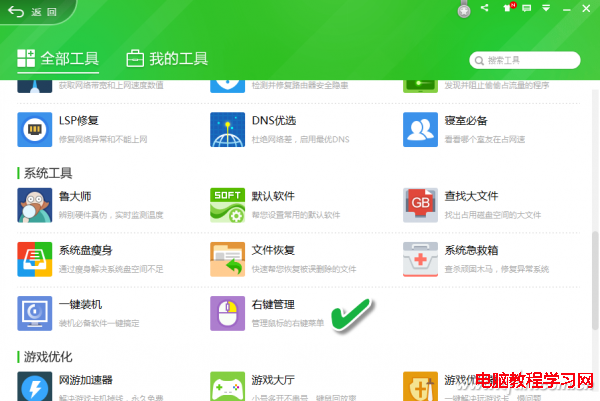
Task: Click the vertical scrollbar thumb
Action: [x=595, y=280]
